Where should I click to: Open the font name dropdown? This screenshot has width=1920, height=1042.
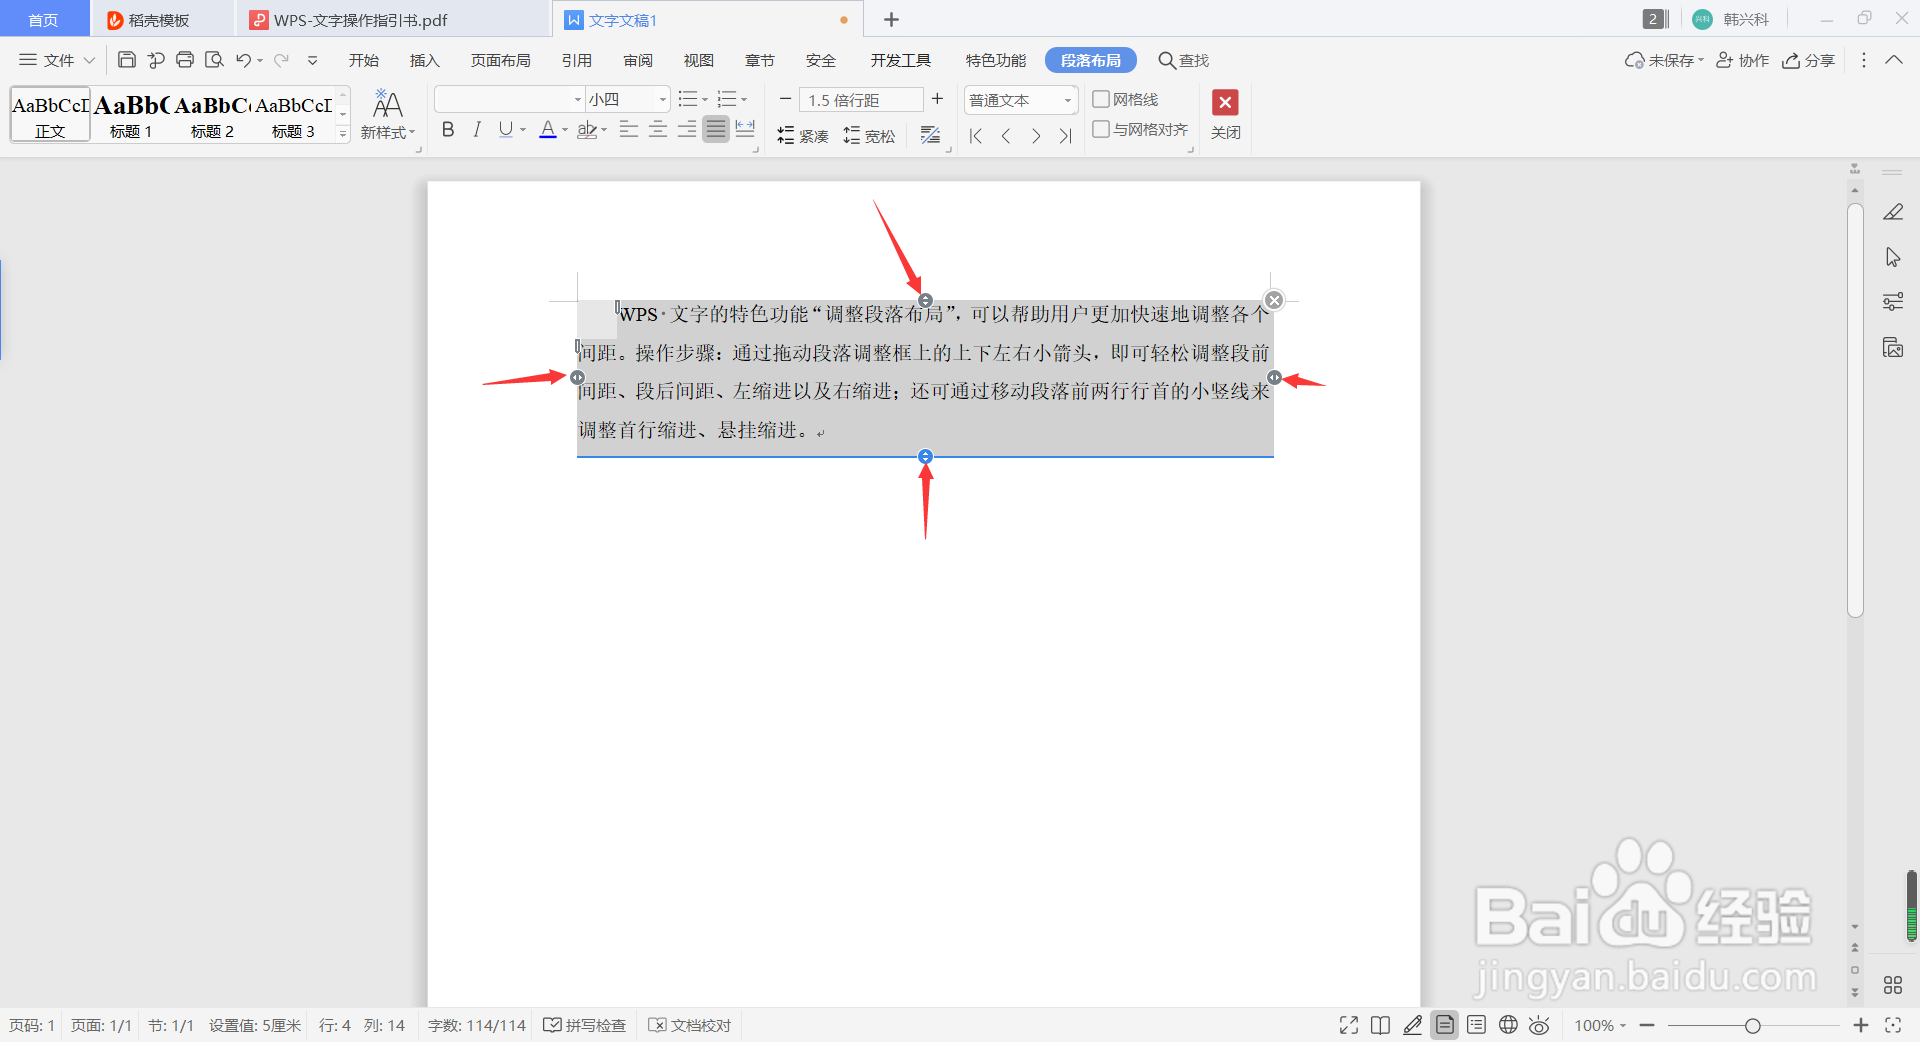coord(578,100)
